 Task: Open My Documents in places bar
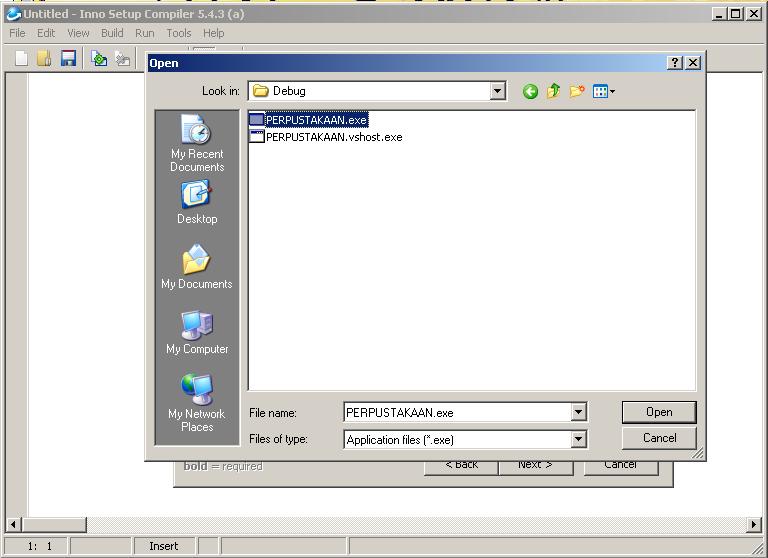pyautogui.click(x=197, y=267)
